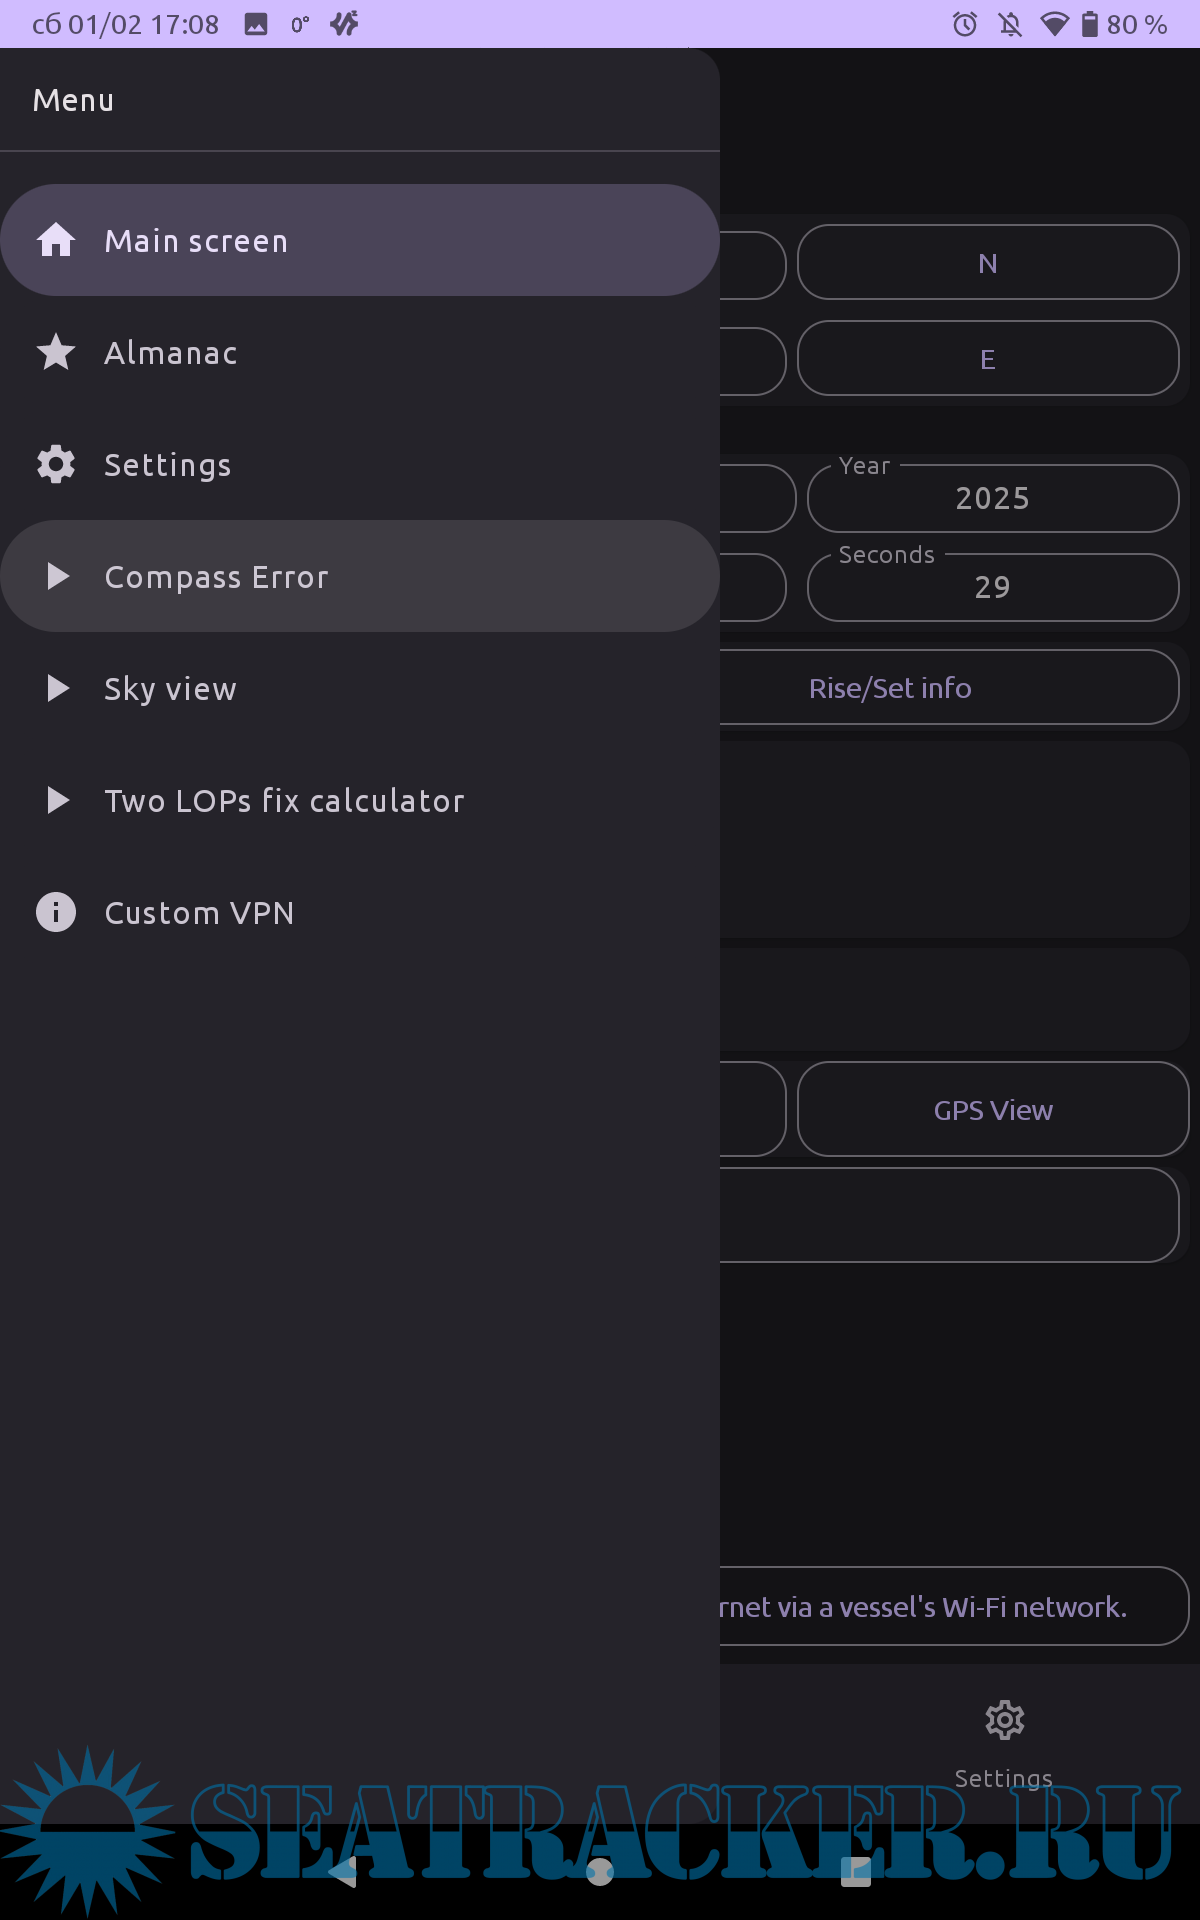Click the gear icon in the menu drawer

pos(56,464)
